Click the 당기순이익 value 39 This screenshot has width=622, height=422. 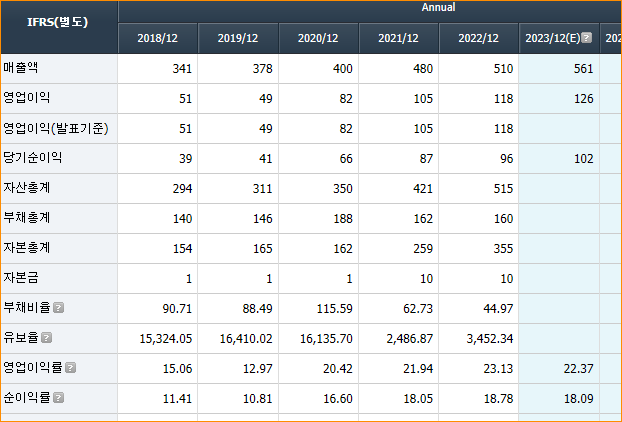click(185, 159)
